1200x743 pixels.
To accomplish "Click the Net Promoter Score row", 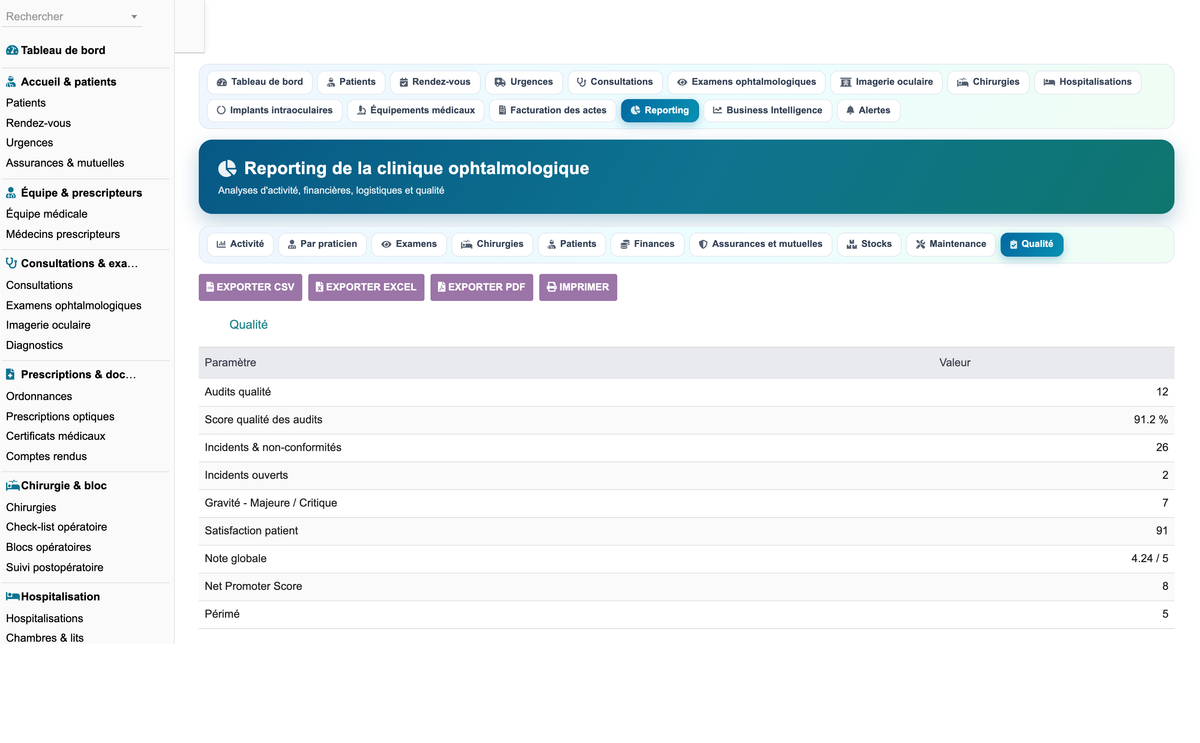I will 686,586.
